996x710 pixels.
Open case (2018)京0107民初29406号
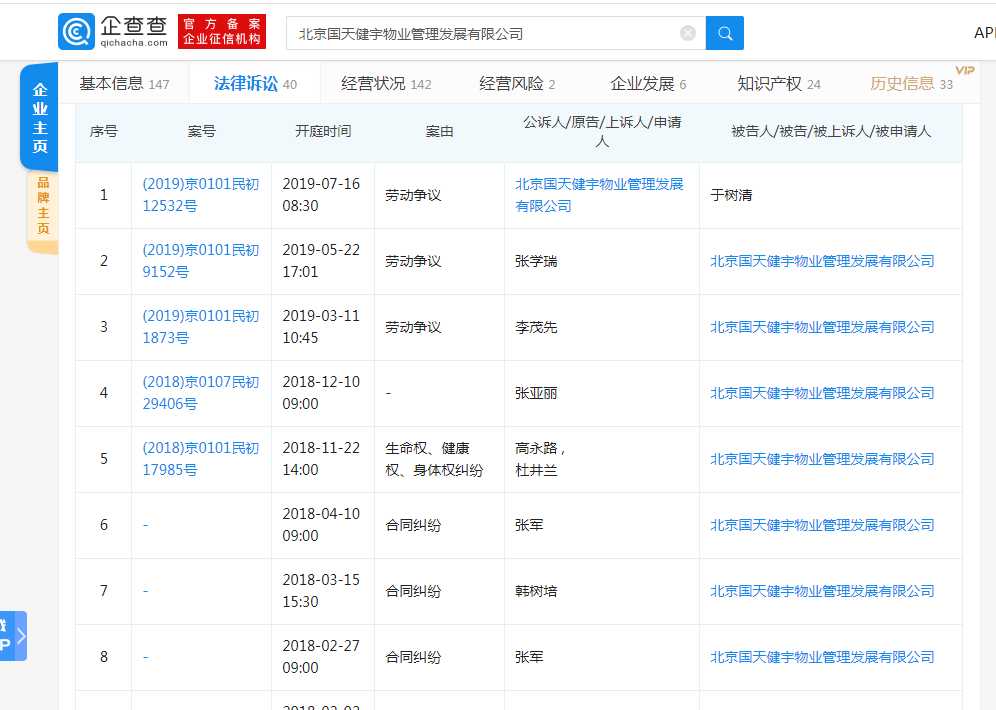coord(201,393)
